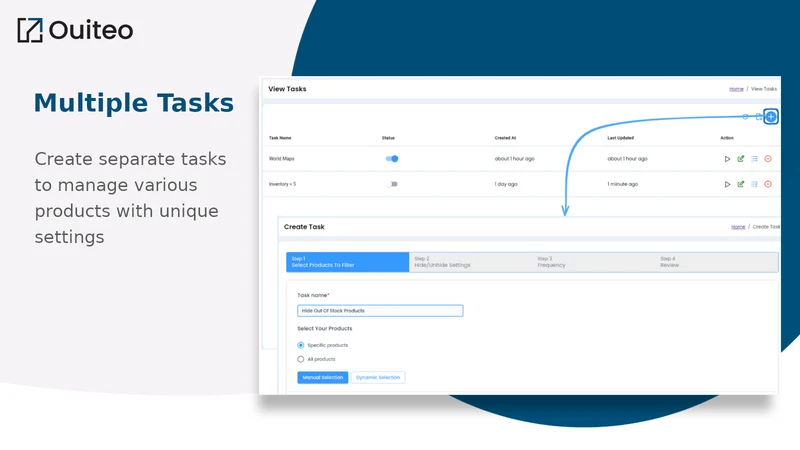The image size is (800, 450).
Task: Run the Inventory < 5 task
Action: [x=727, y=184]
